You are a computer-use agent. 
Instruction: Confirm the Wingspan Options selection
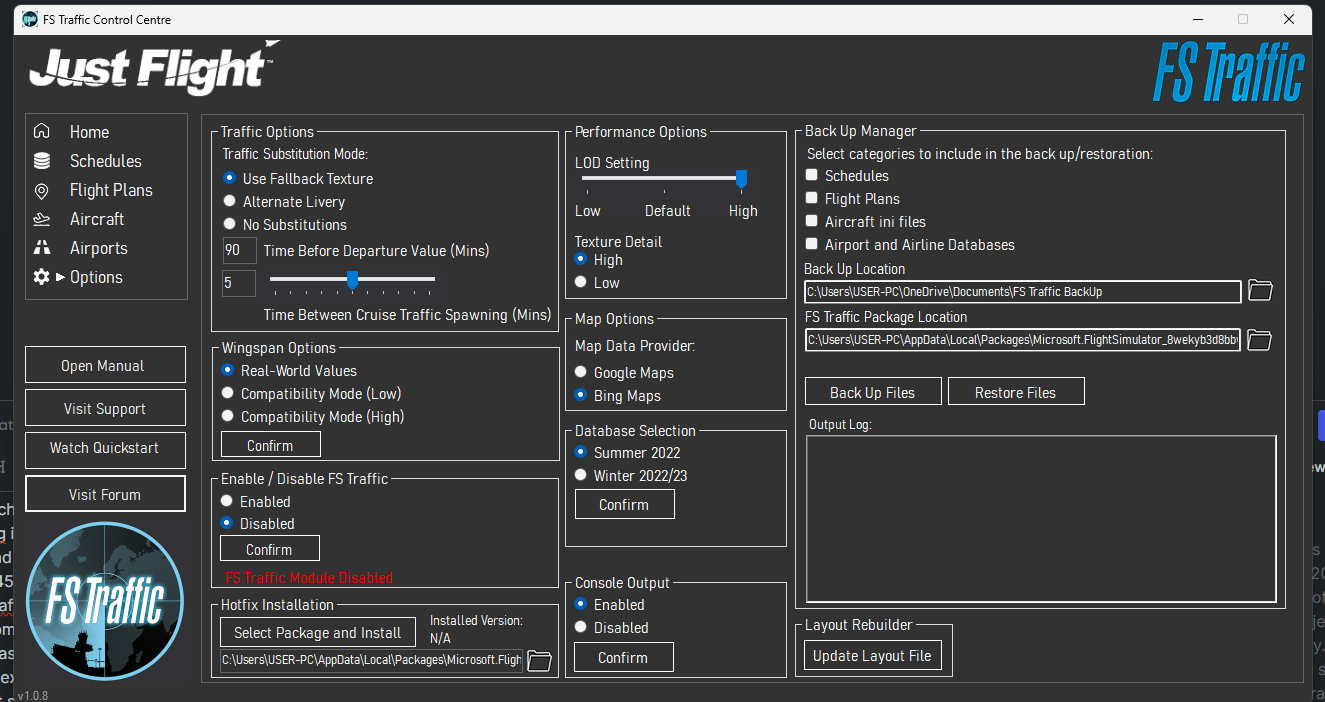point(270,445)
